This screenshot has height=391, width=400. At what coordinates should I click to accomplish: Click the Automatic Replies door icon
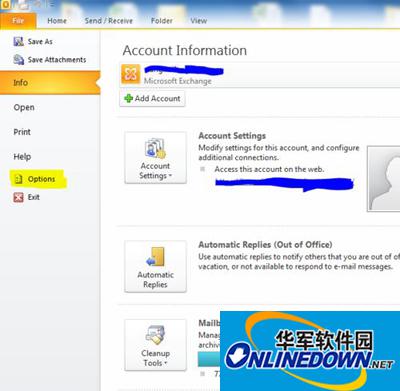click(155, 257)
